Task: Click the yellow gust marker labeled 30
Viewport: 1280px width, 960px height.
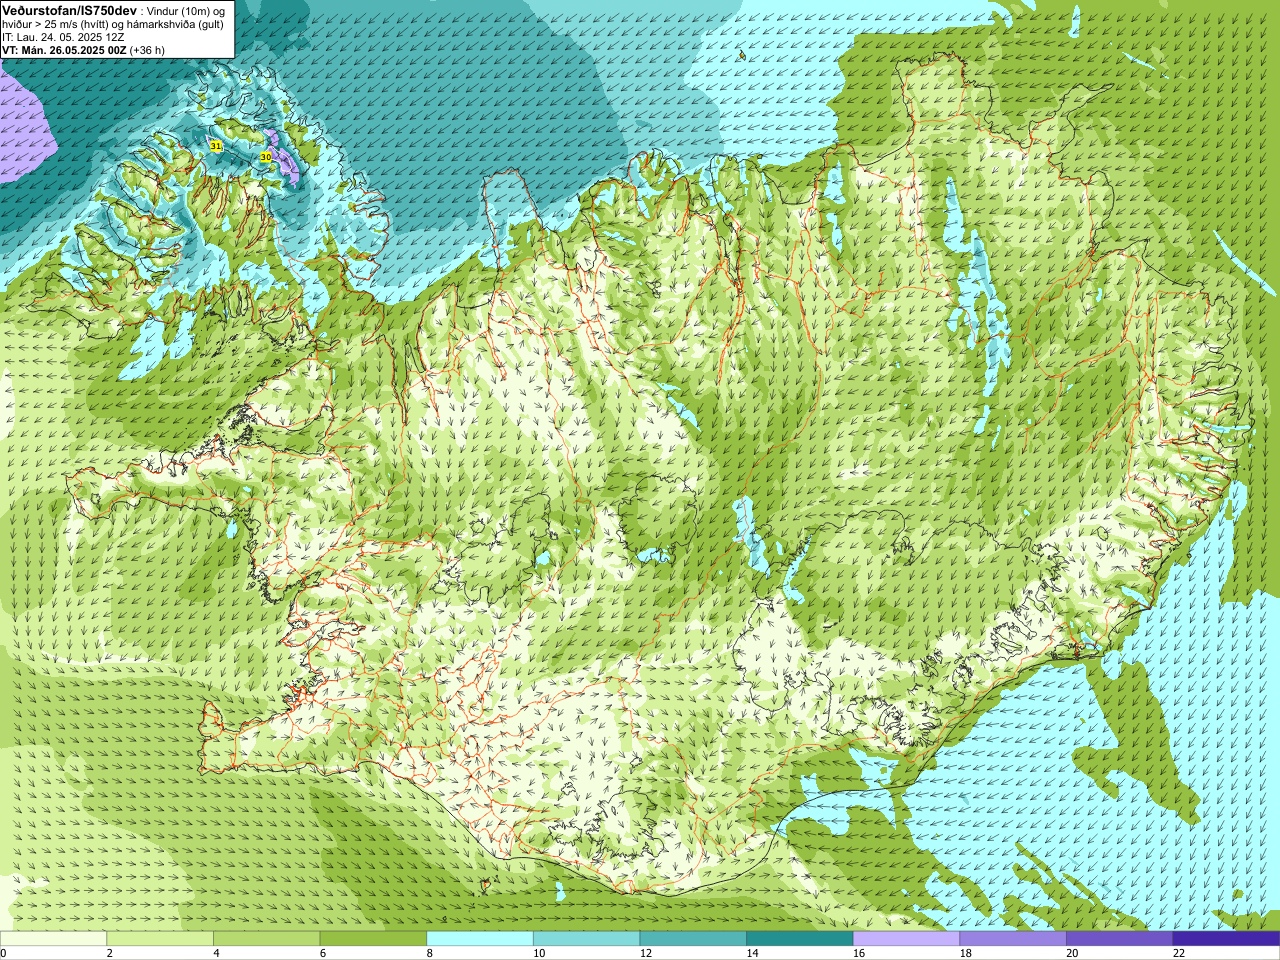Action: (265, 157)
